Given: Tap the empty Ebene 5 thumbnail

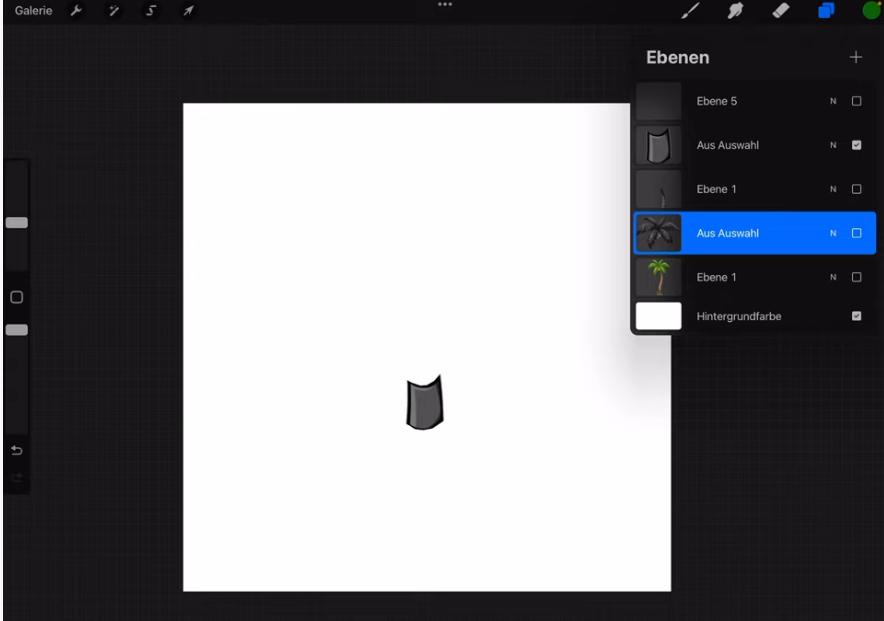Looking at the screenshot, I should [658, 101].
